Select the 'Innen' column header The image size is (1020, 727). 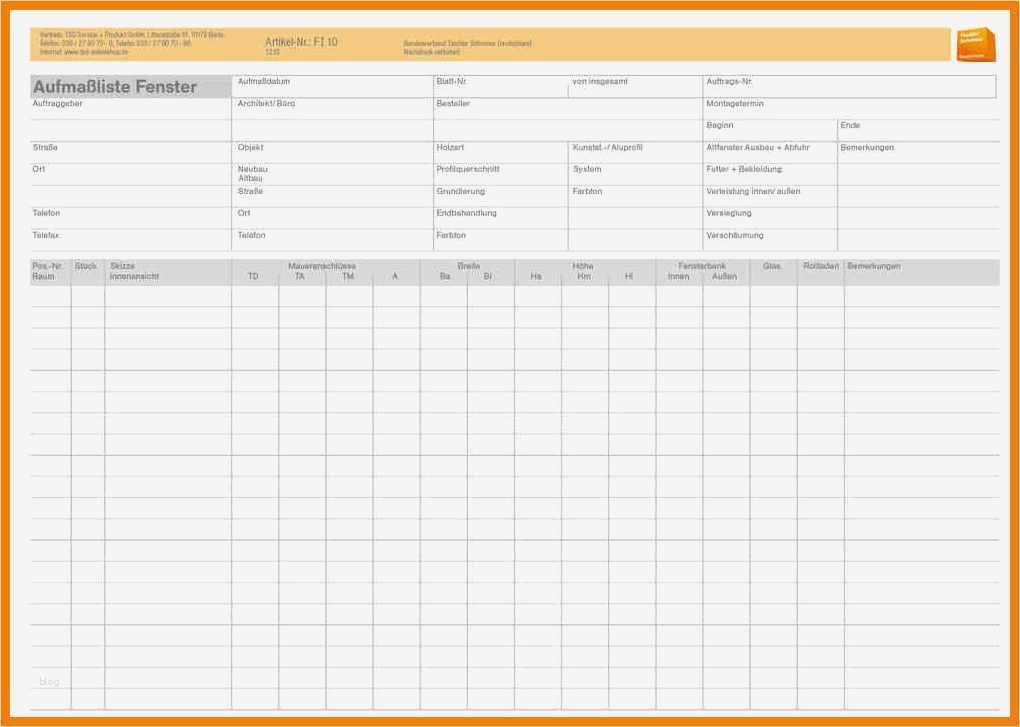click(678, 276)
